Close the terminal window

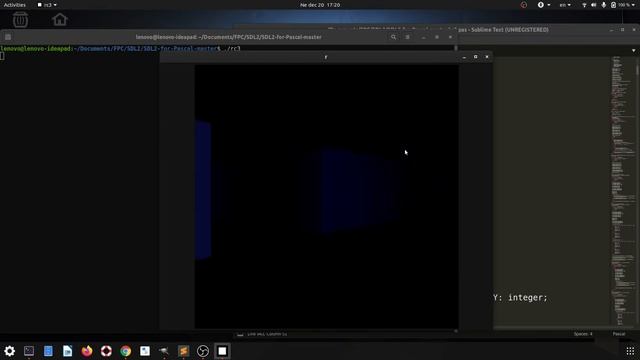450,37
